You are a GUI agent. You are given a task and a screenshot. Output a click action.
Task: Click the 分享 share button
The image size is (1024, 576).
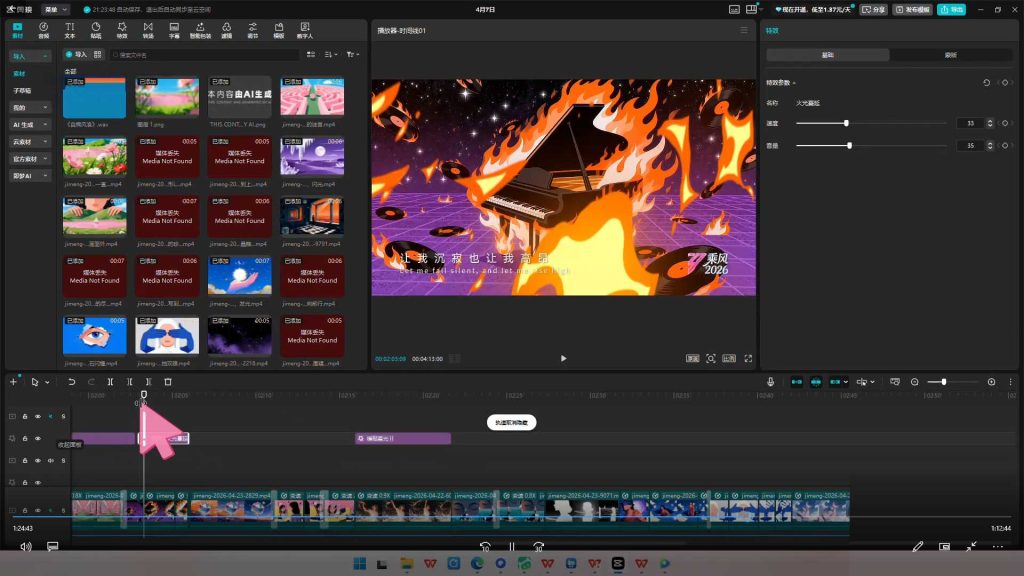pyautogui.click(x=874, y=10)
